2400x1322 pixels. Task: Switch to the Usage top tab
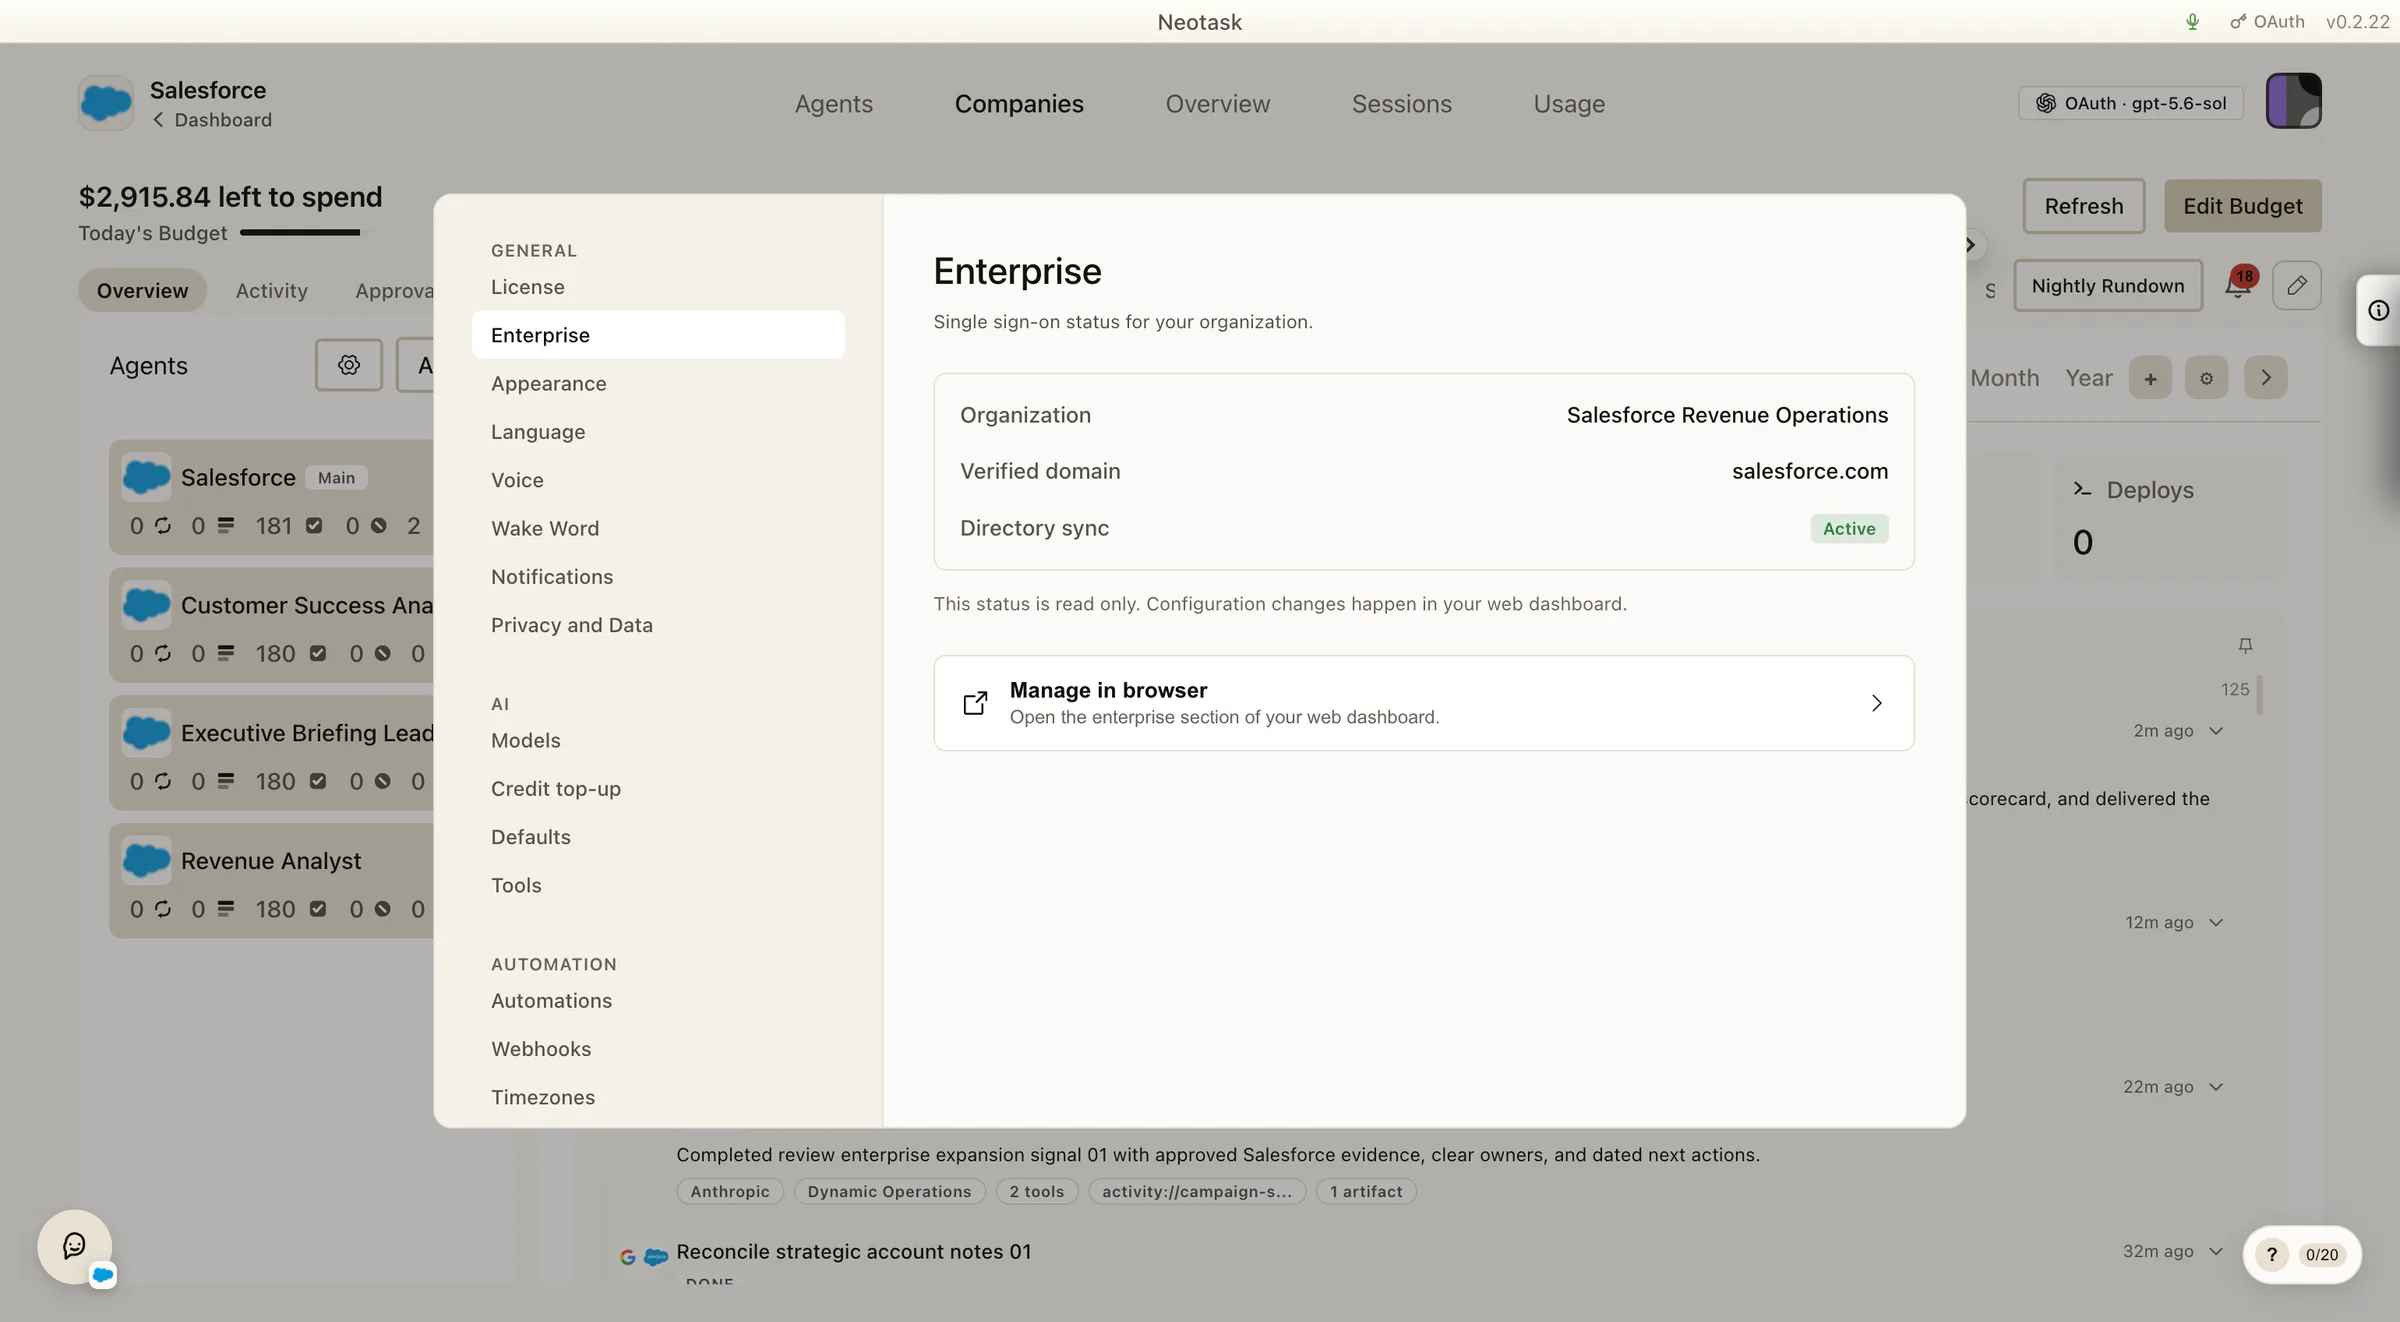point(1569,103)
